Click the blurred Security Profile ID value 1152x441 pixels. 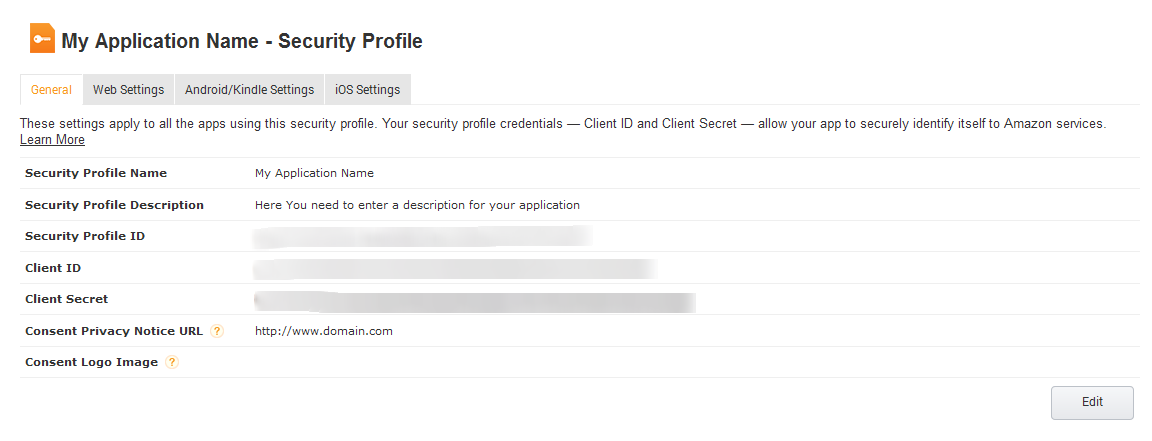[x=422, y=236]
